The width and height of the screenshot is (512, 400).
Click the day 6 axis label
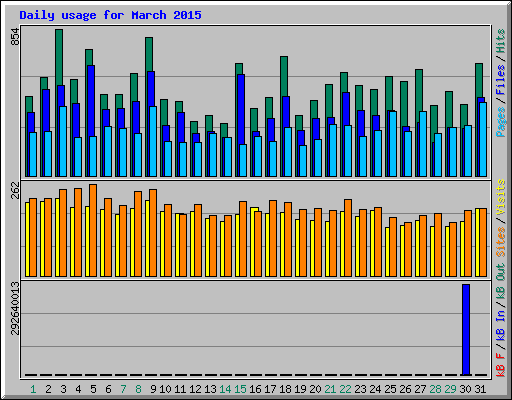pyautogui.click(x=108, y=389)
